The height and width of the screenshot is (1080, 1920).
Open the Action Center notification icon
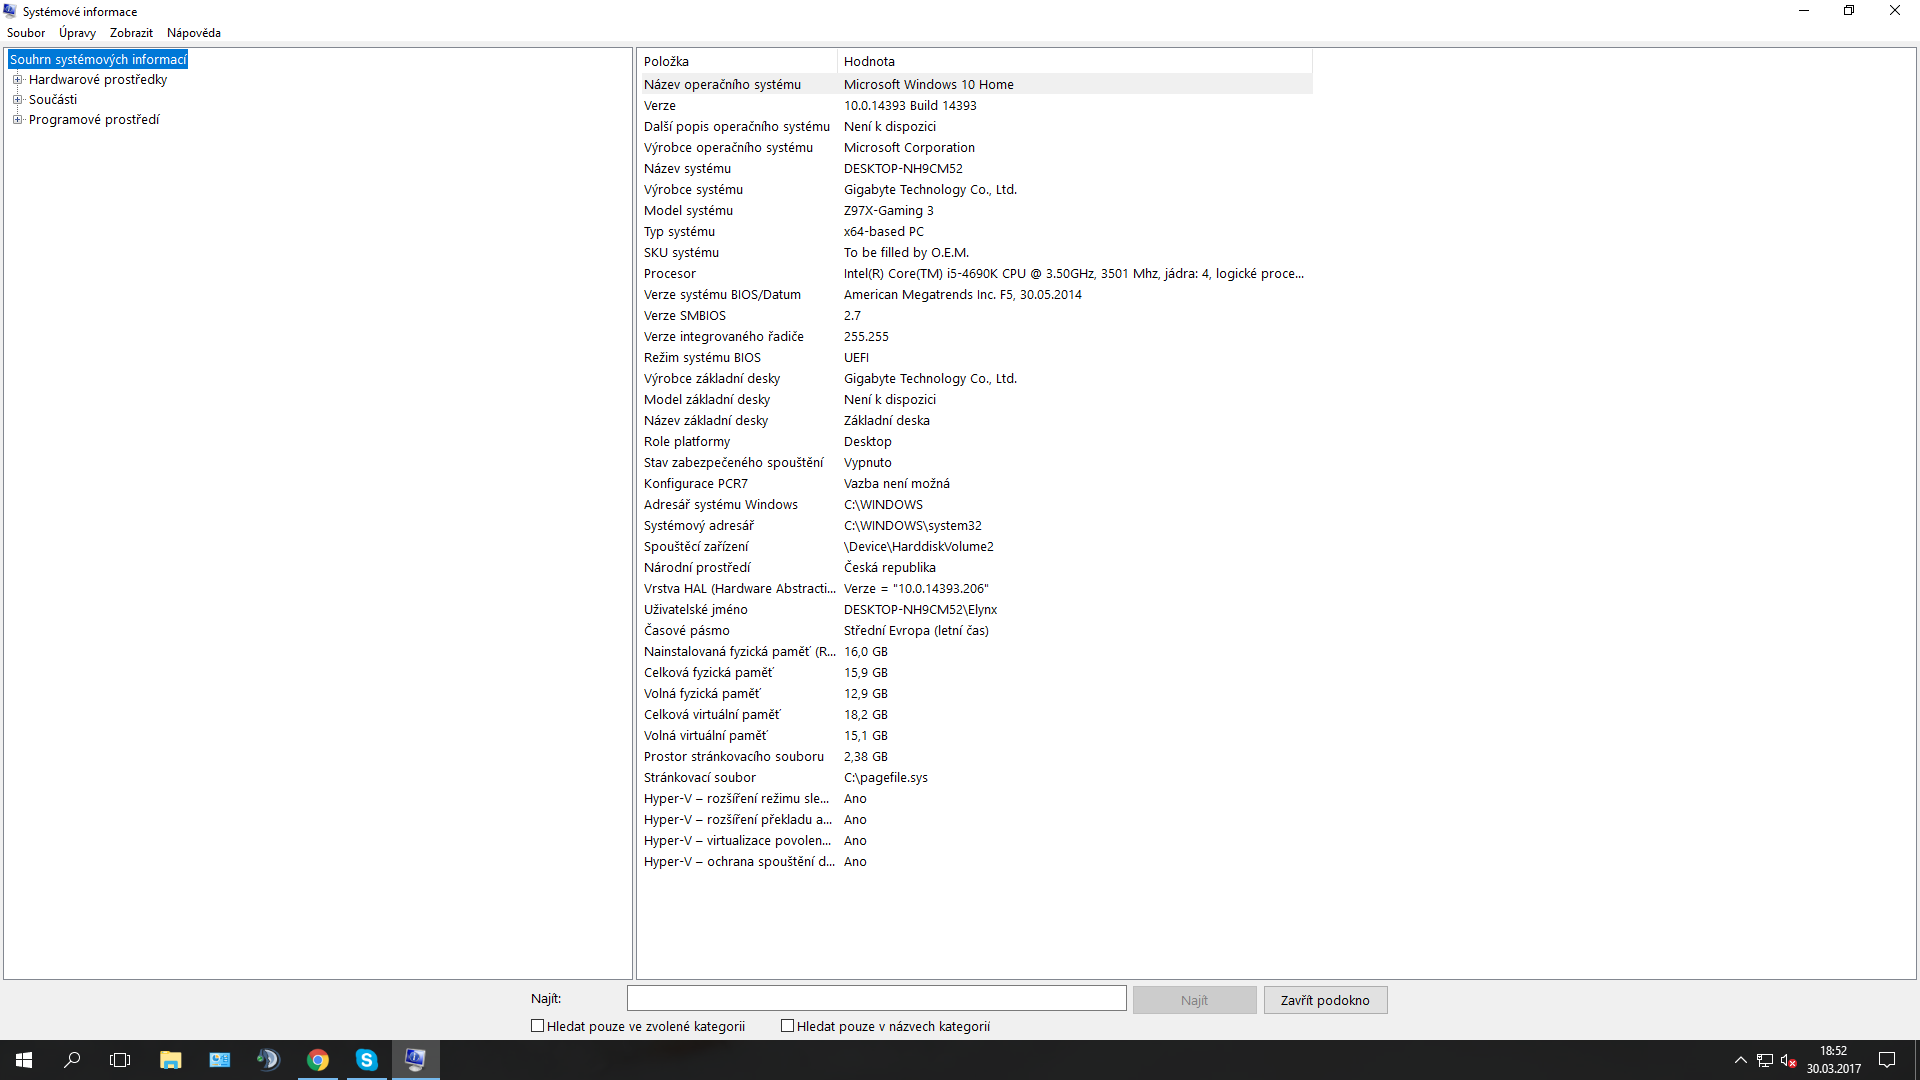pyautogui.click(x=1887, y=1060)
